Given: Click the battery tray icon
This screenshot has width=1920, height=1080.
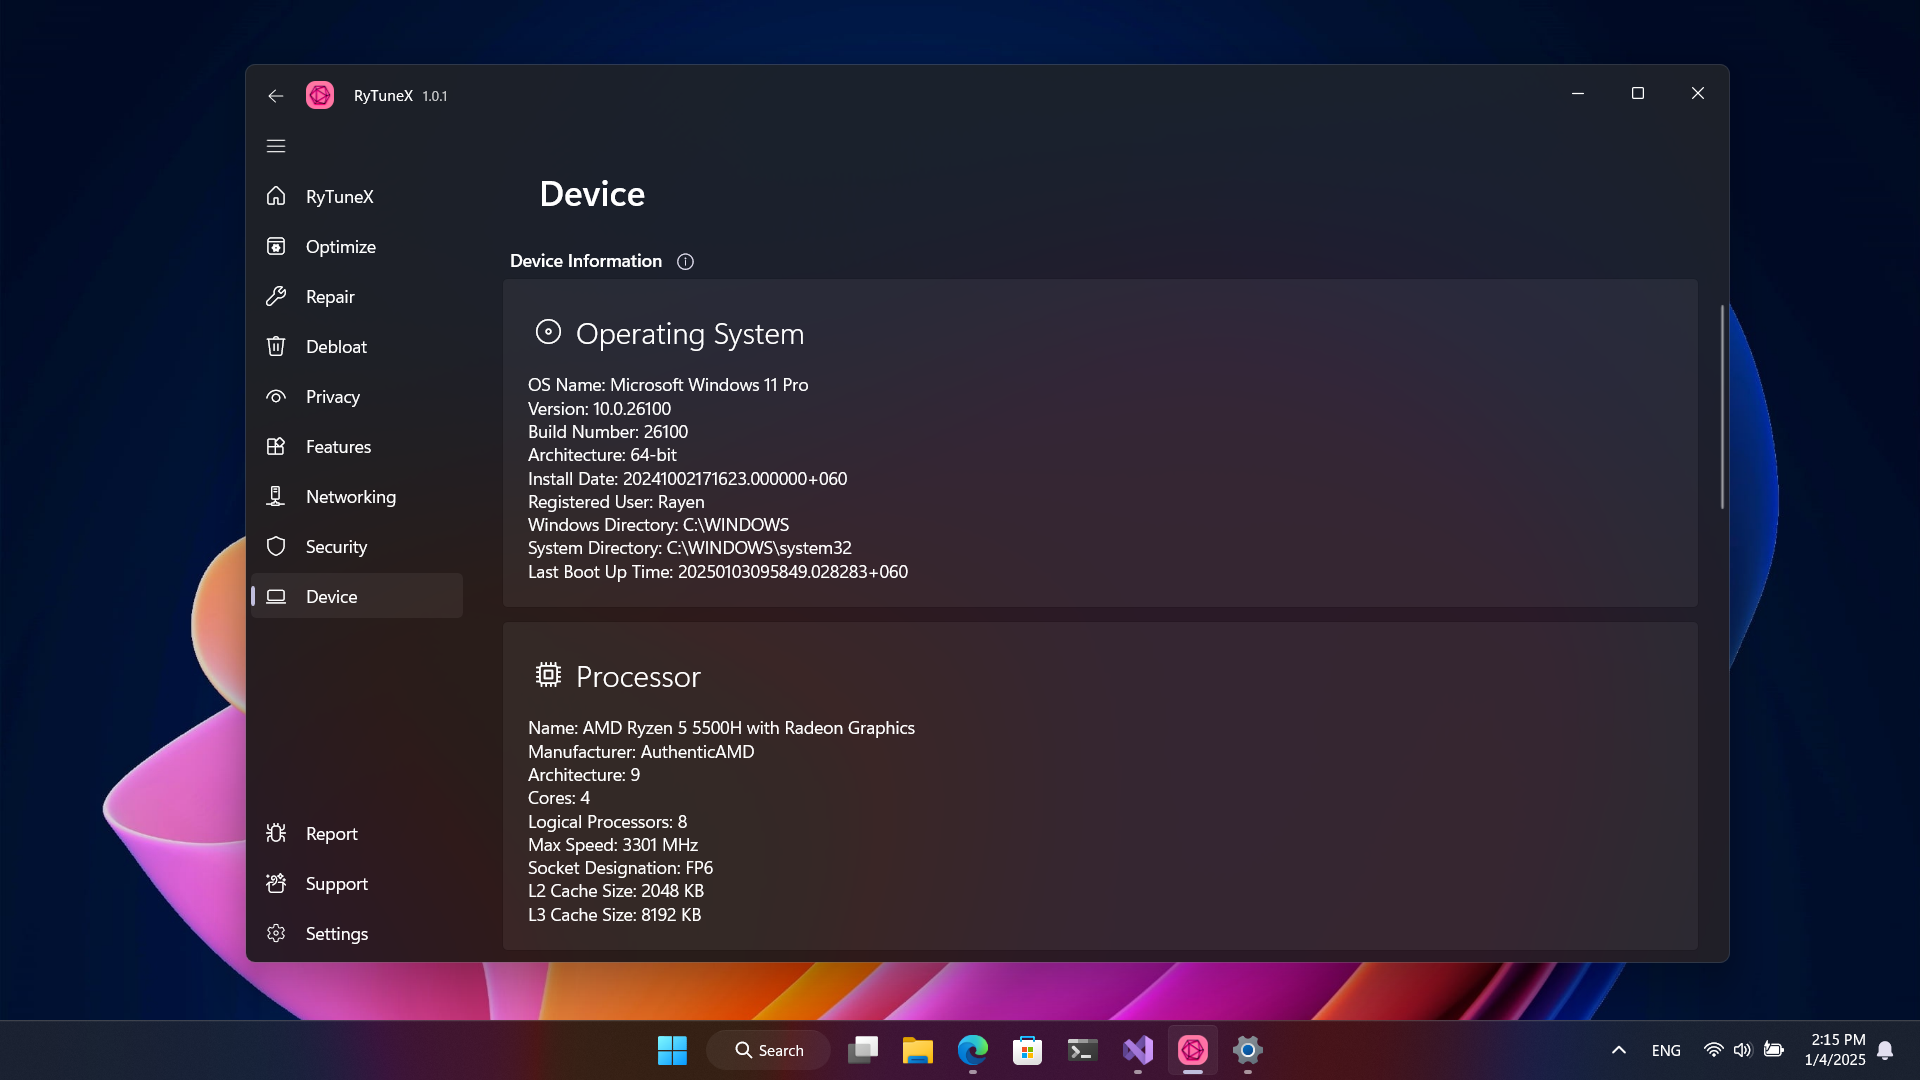Looking at the screenshot, I should pos(1773,1050).
